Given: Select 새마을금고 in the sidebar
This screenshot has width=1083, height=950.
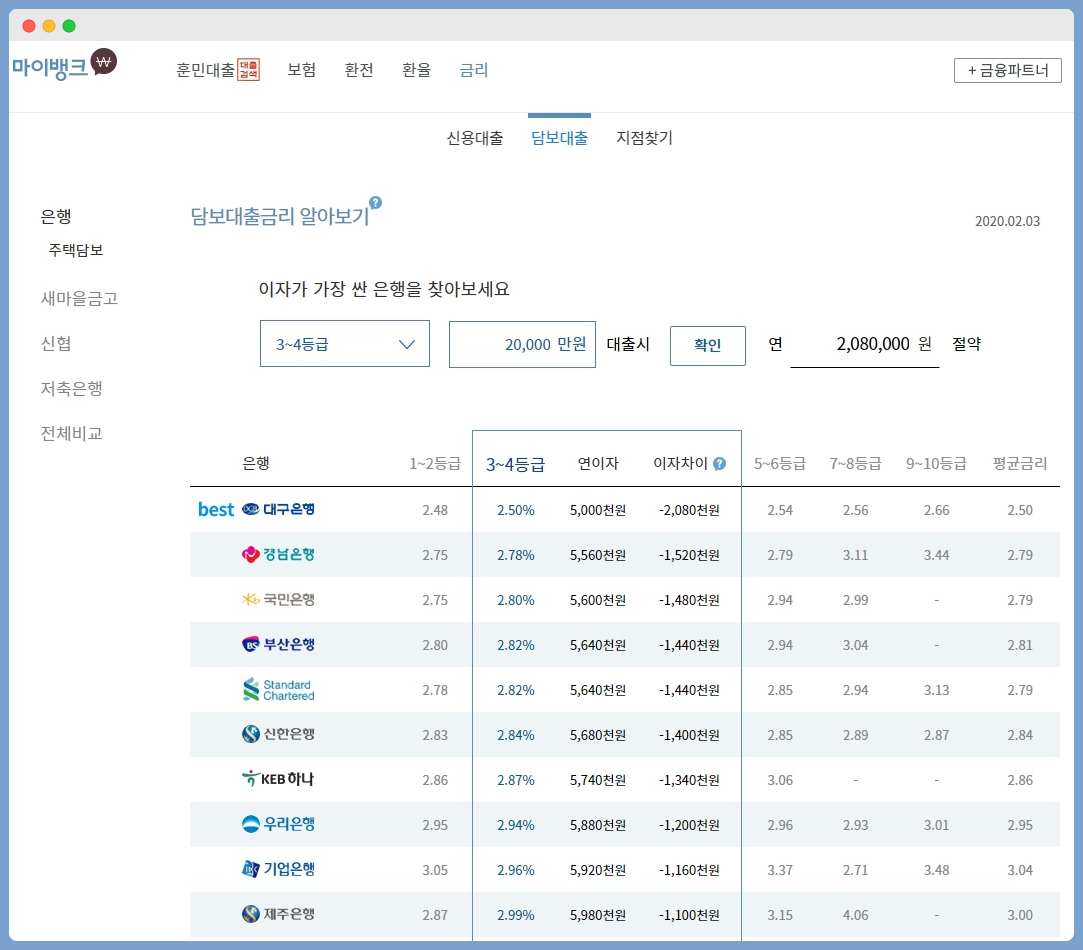Looking at the screenshot, I should (x=79, y=298).
